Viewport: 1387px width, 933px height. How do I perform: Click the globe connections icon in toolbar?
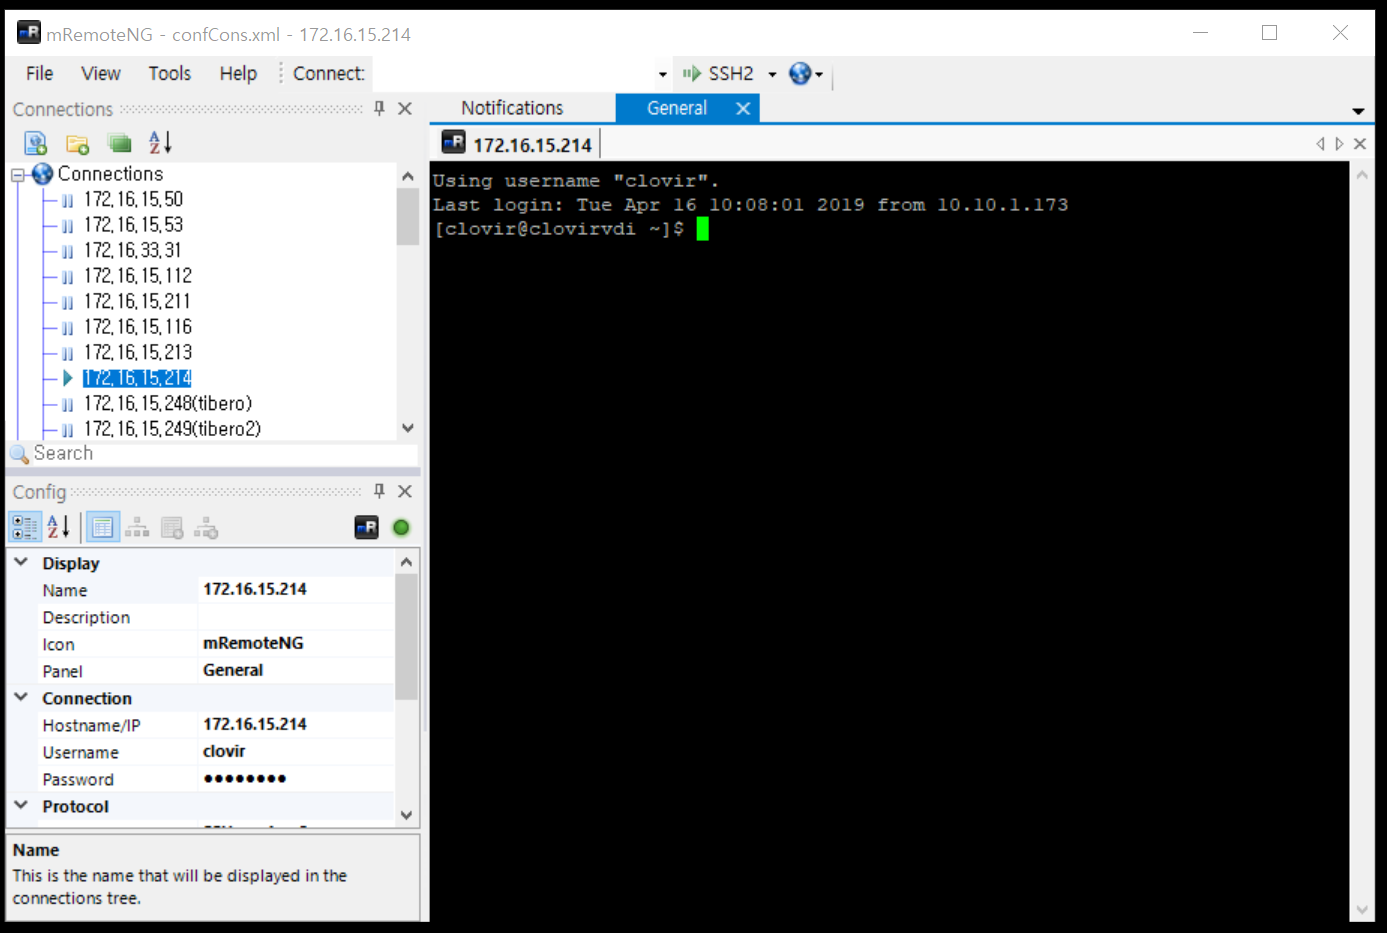point(799,73)
